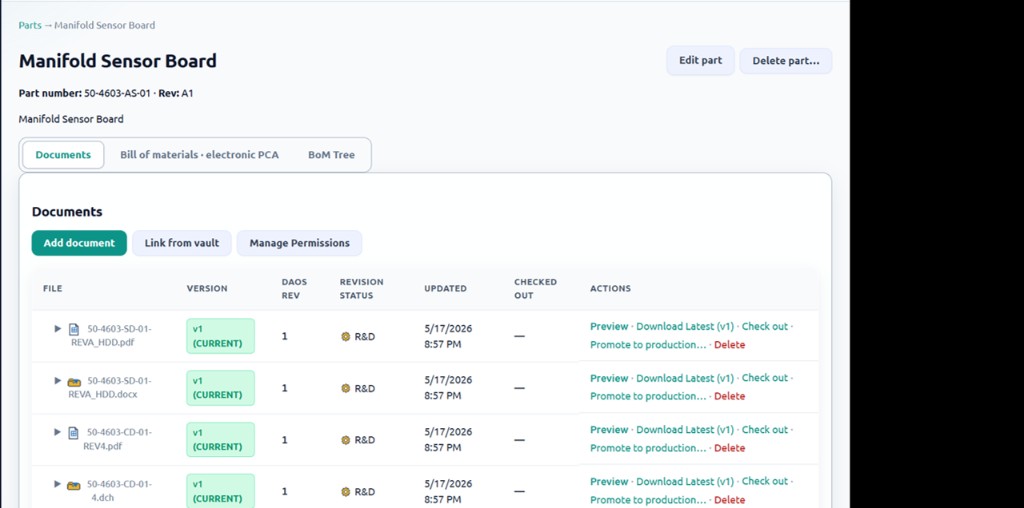Click the Add document button
This screenshot has height=508, width=1024.
pos(79,243)
